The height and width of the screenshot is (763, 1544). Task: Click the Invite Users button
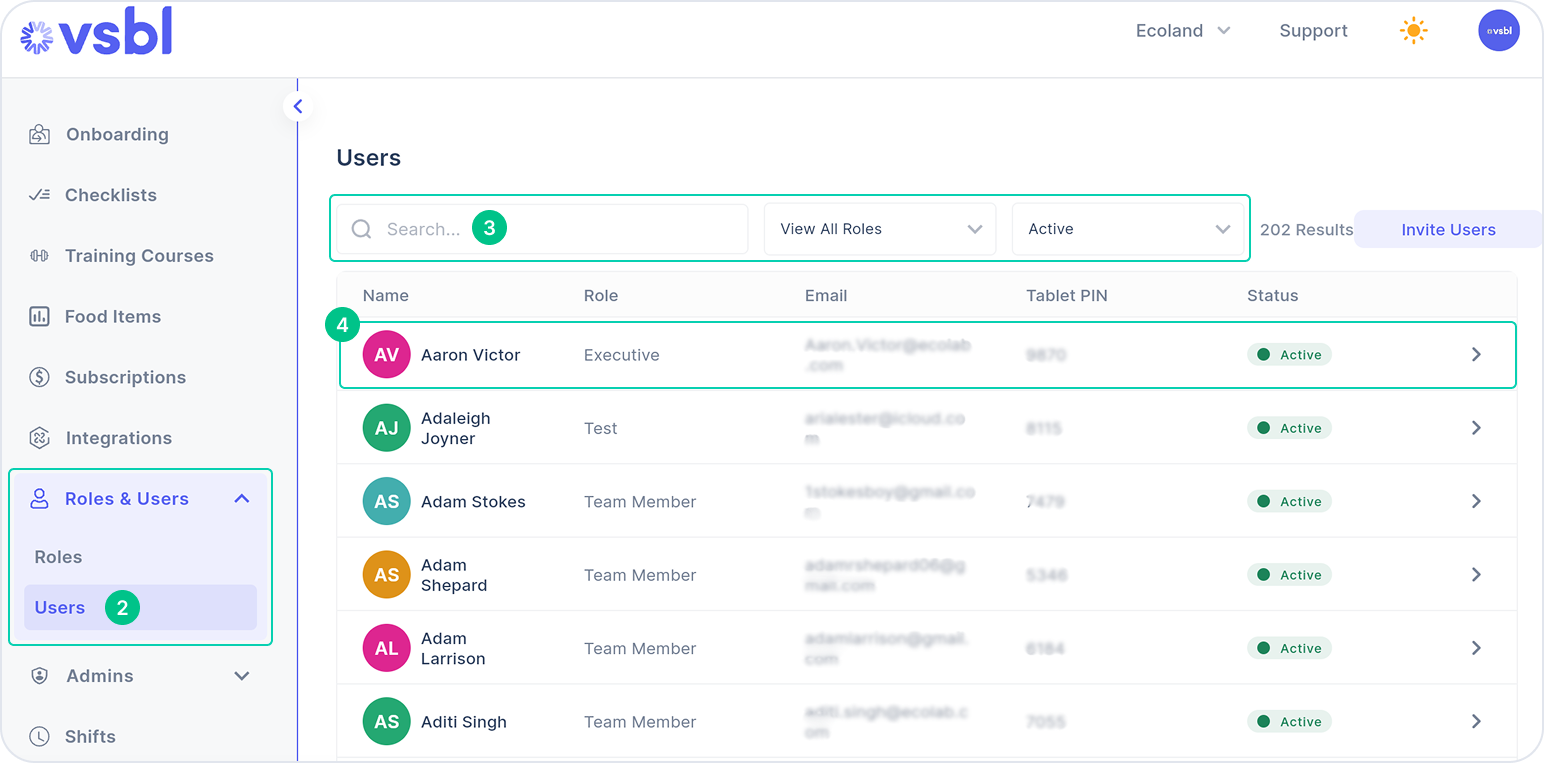pyautogui.click(x=1448, y=230)
